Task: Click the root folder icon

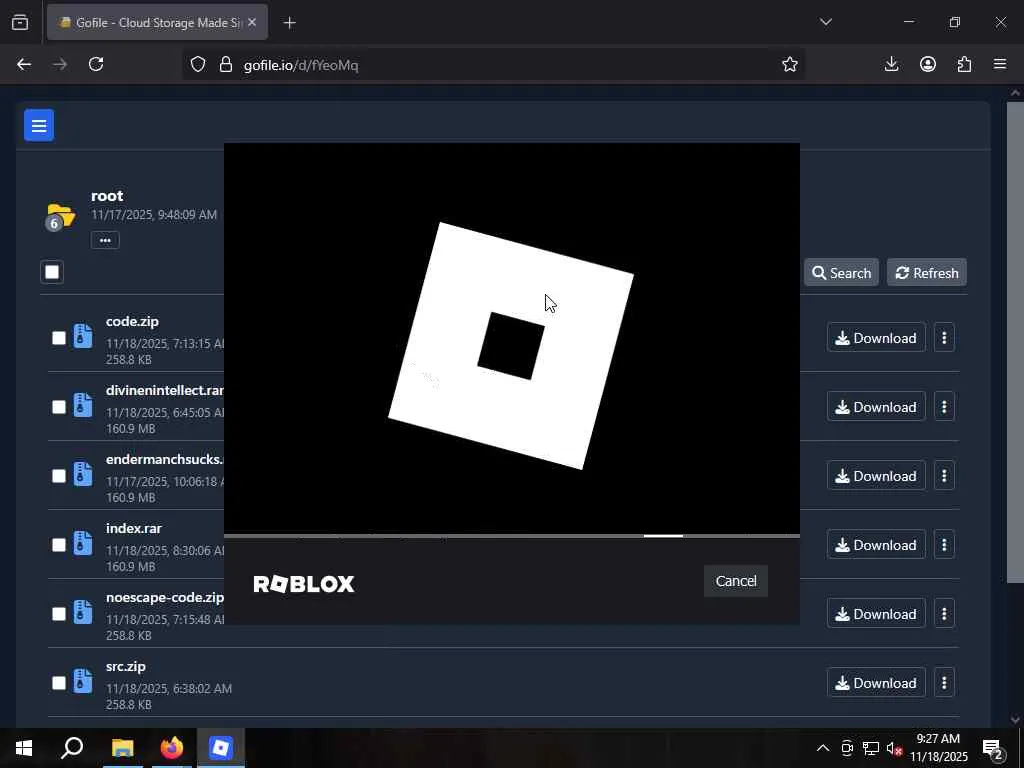Action: pos(61,216)
